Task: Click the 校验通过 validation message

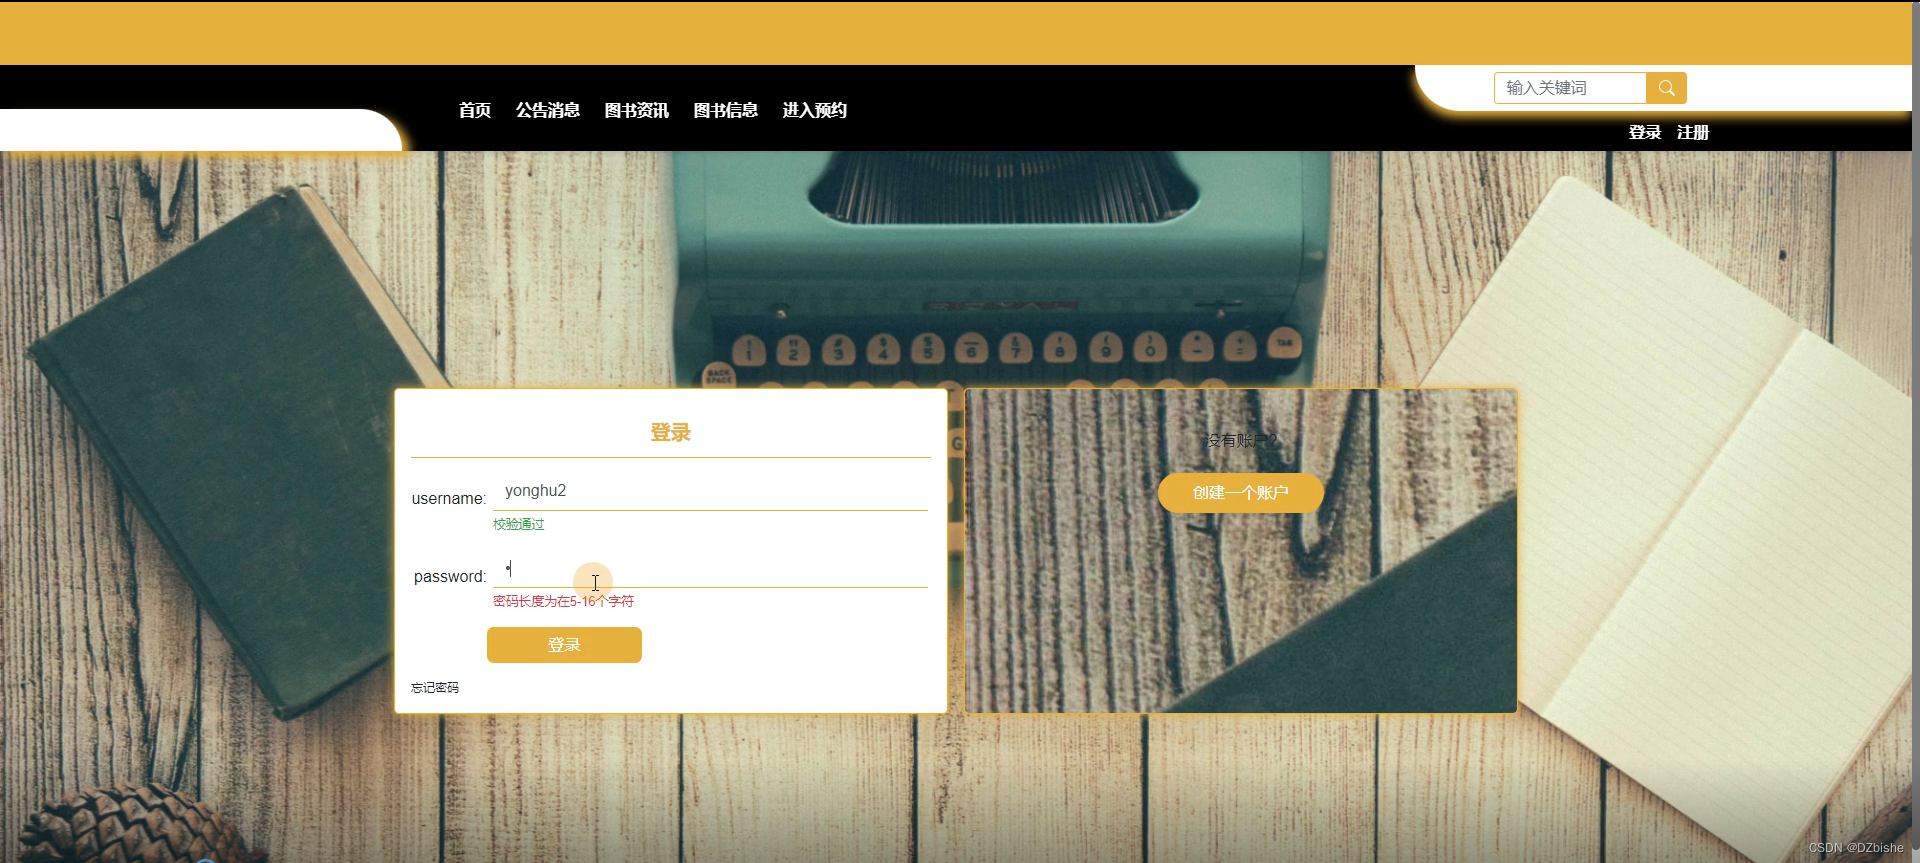Action: tap(519, 524)
